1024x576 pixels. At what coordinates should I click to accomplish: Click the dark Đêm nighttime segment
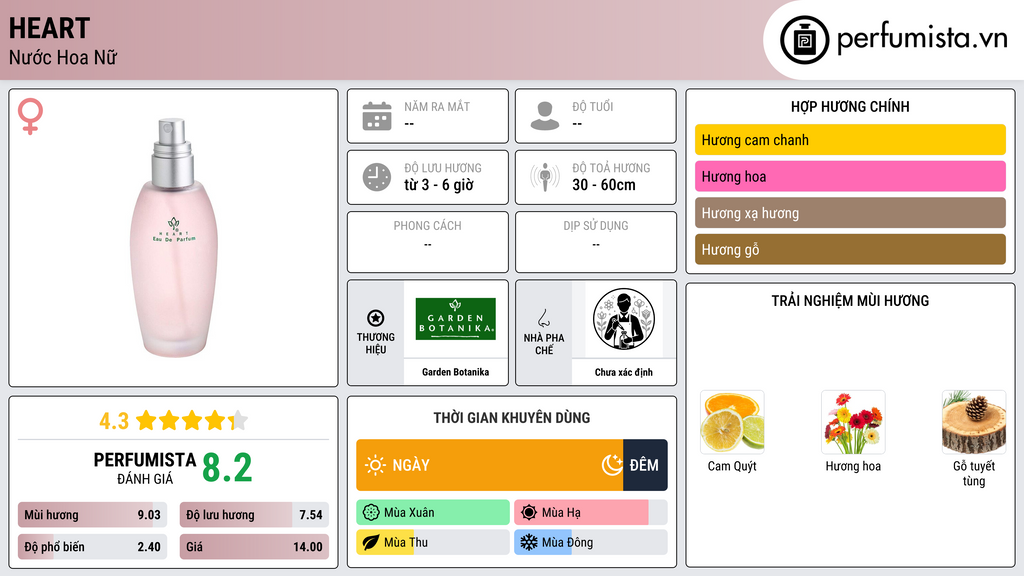[x=645, y=465]
